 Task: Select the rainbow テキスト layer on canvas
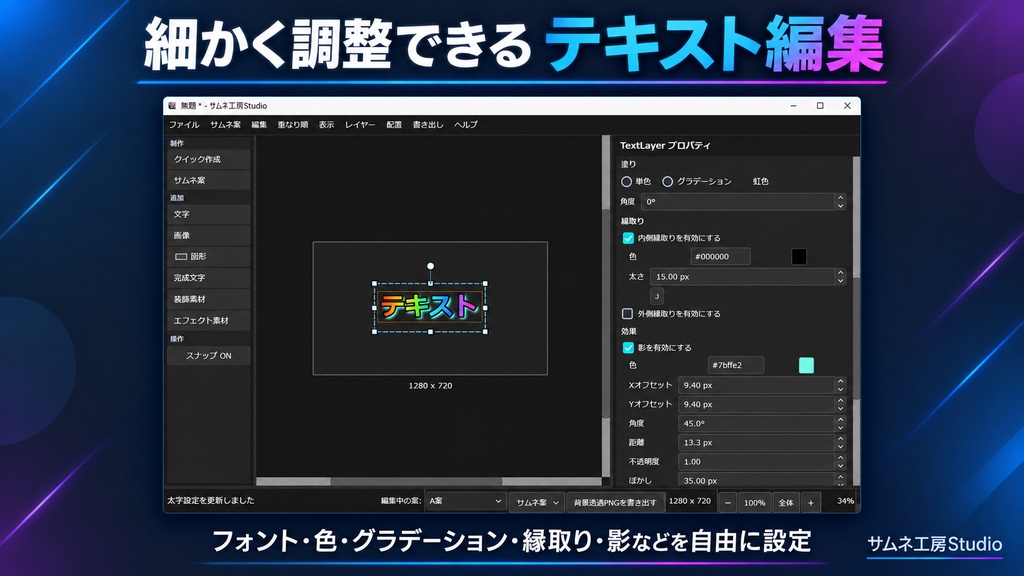coord(430,307)
